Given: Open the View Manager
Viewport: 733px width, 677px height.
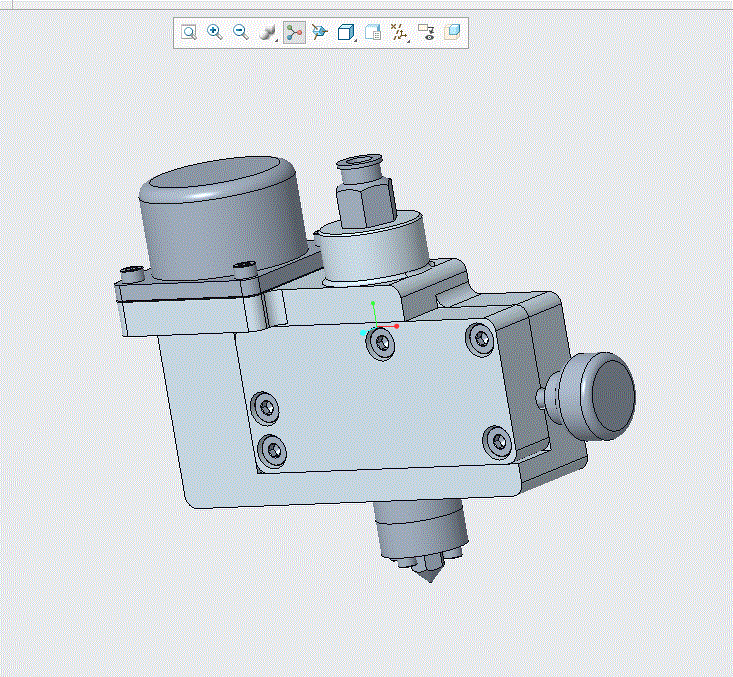Looking at the screenshot, I should point(373,32).
